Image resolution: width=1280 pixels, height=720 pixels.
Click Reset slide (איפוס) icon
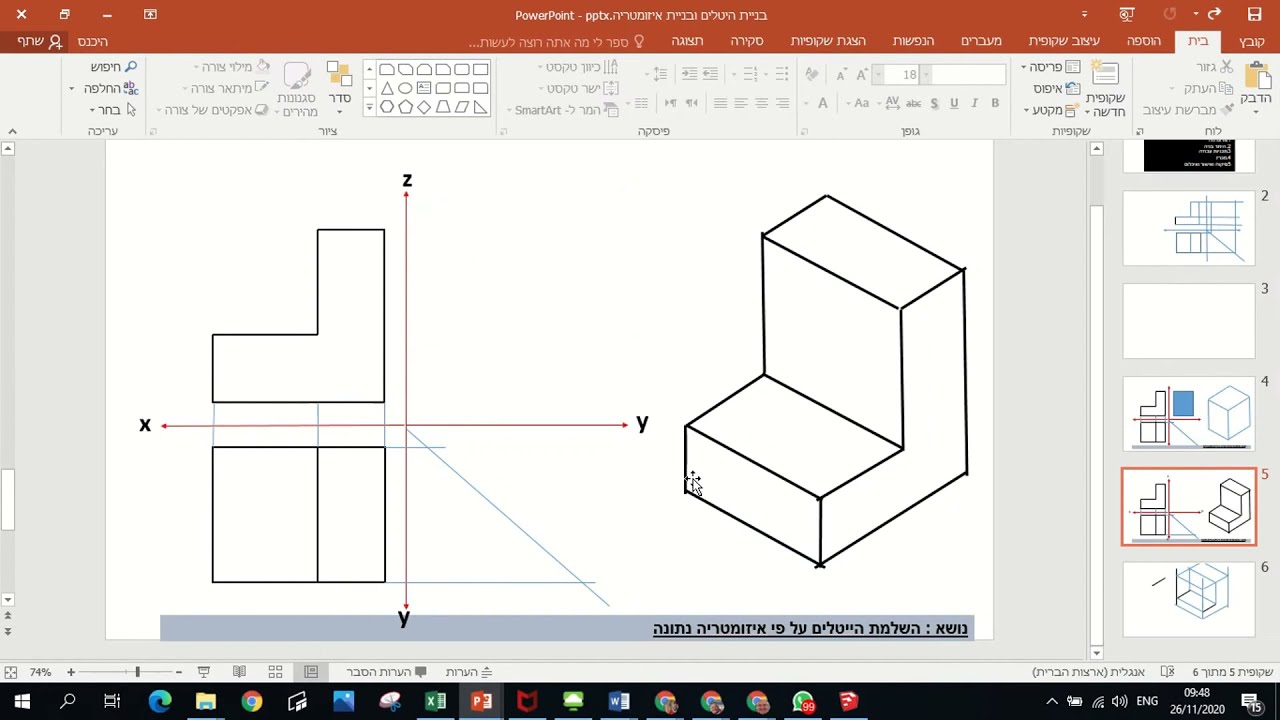[1072, 88]
